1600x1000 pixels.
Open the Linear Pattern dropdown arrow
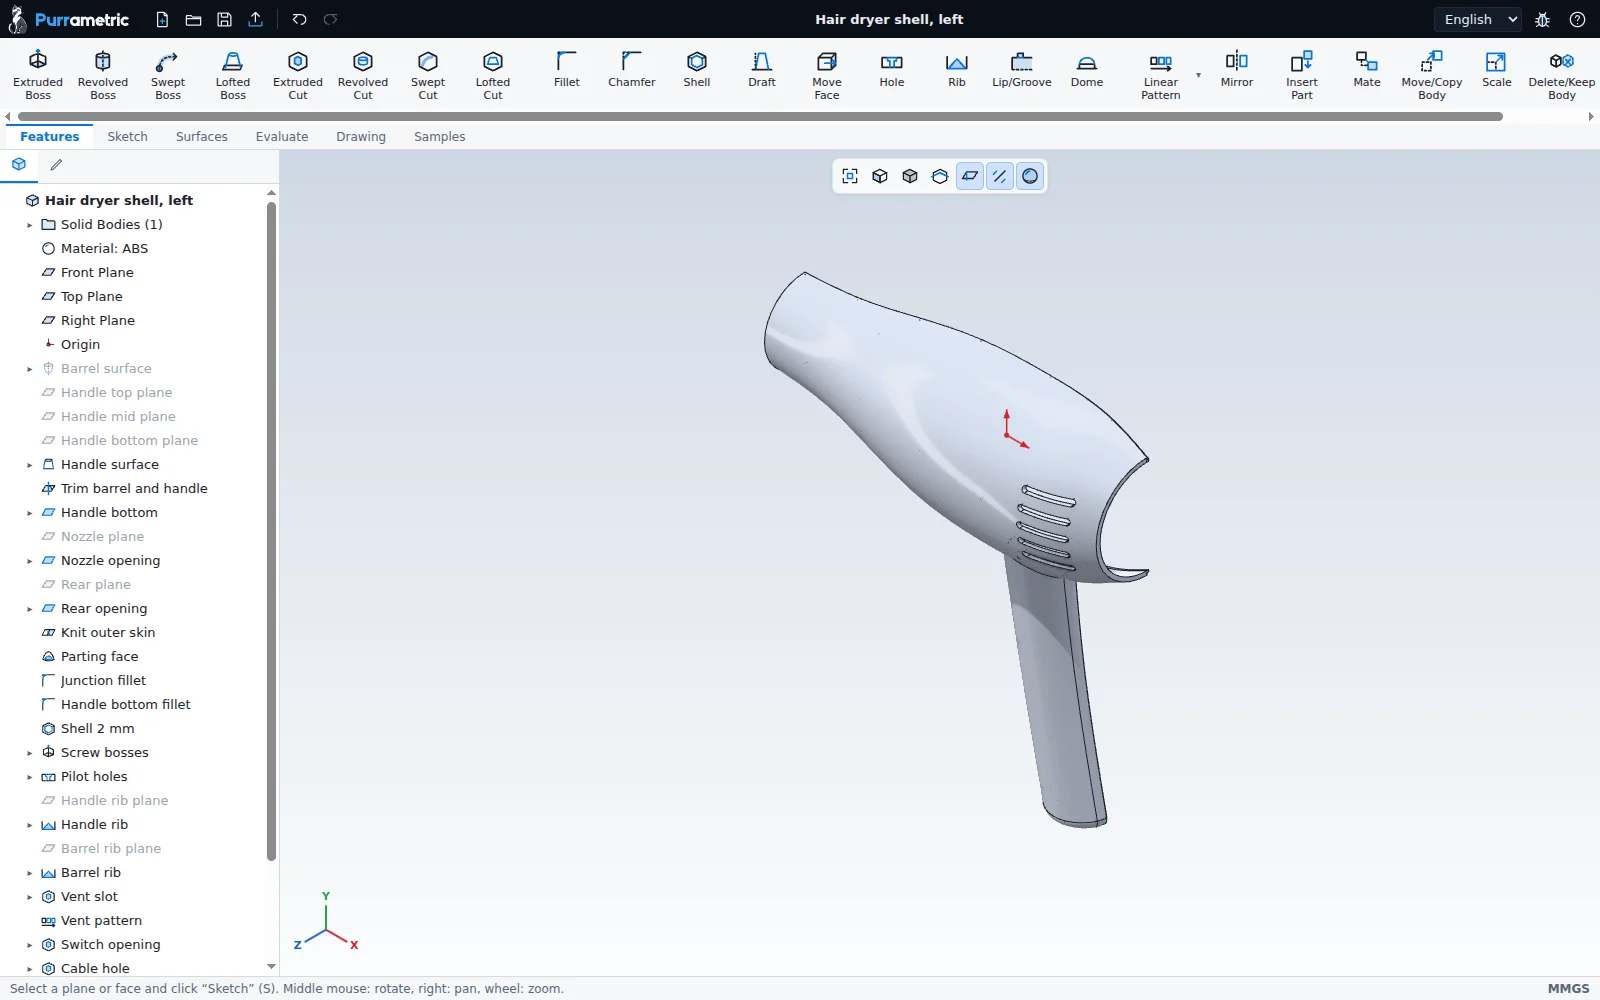pos(1198,75)
